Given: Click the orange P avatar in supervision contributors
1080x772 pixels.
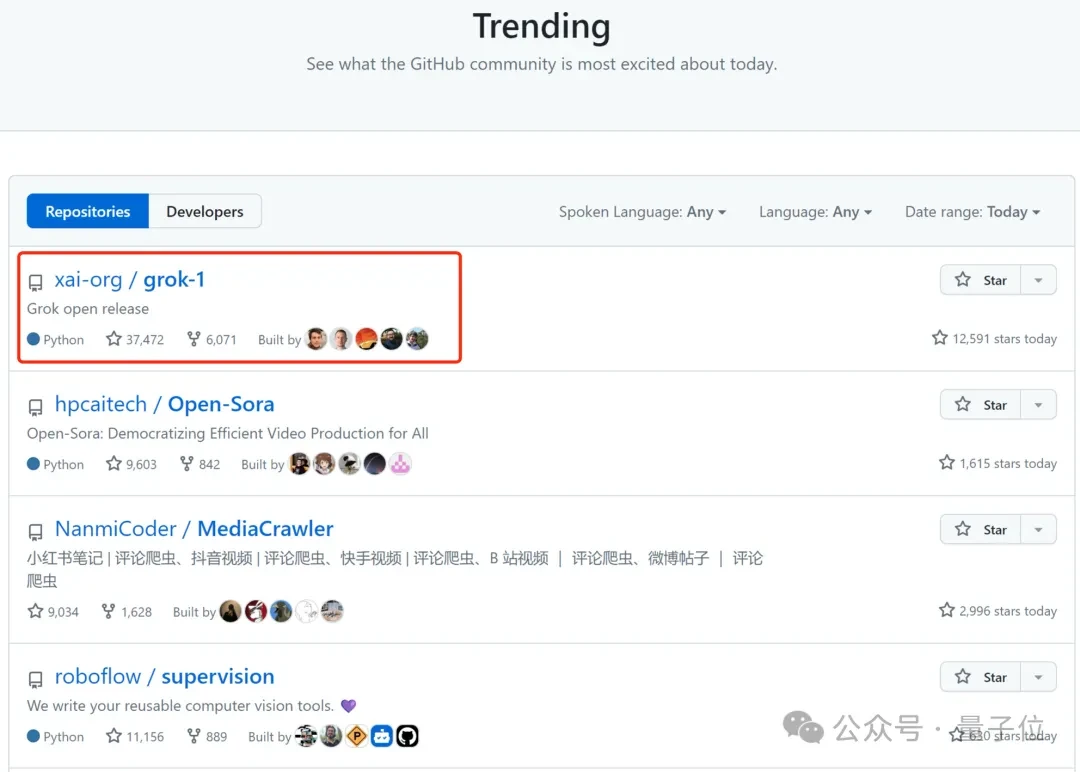Looking at the screenshot, I should pos(357,736).
